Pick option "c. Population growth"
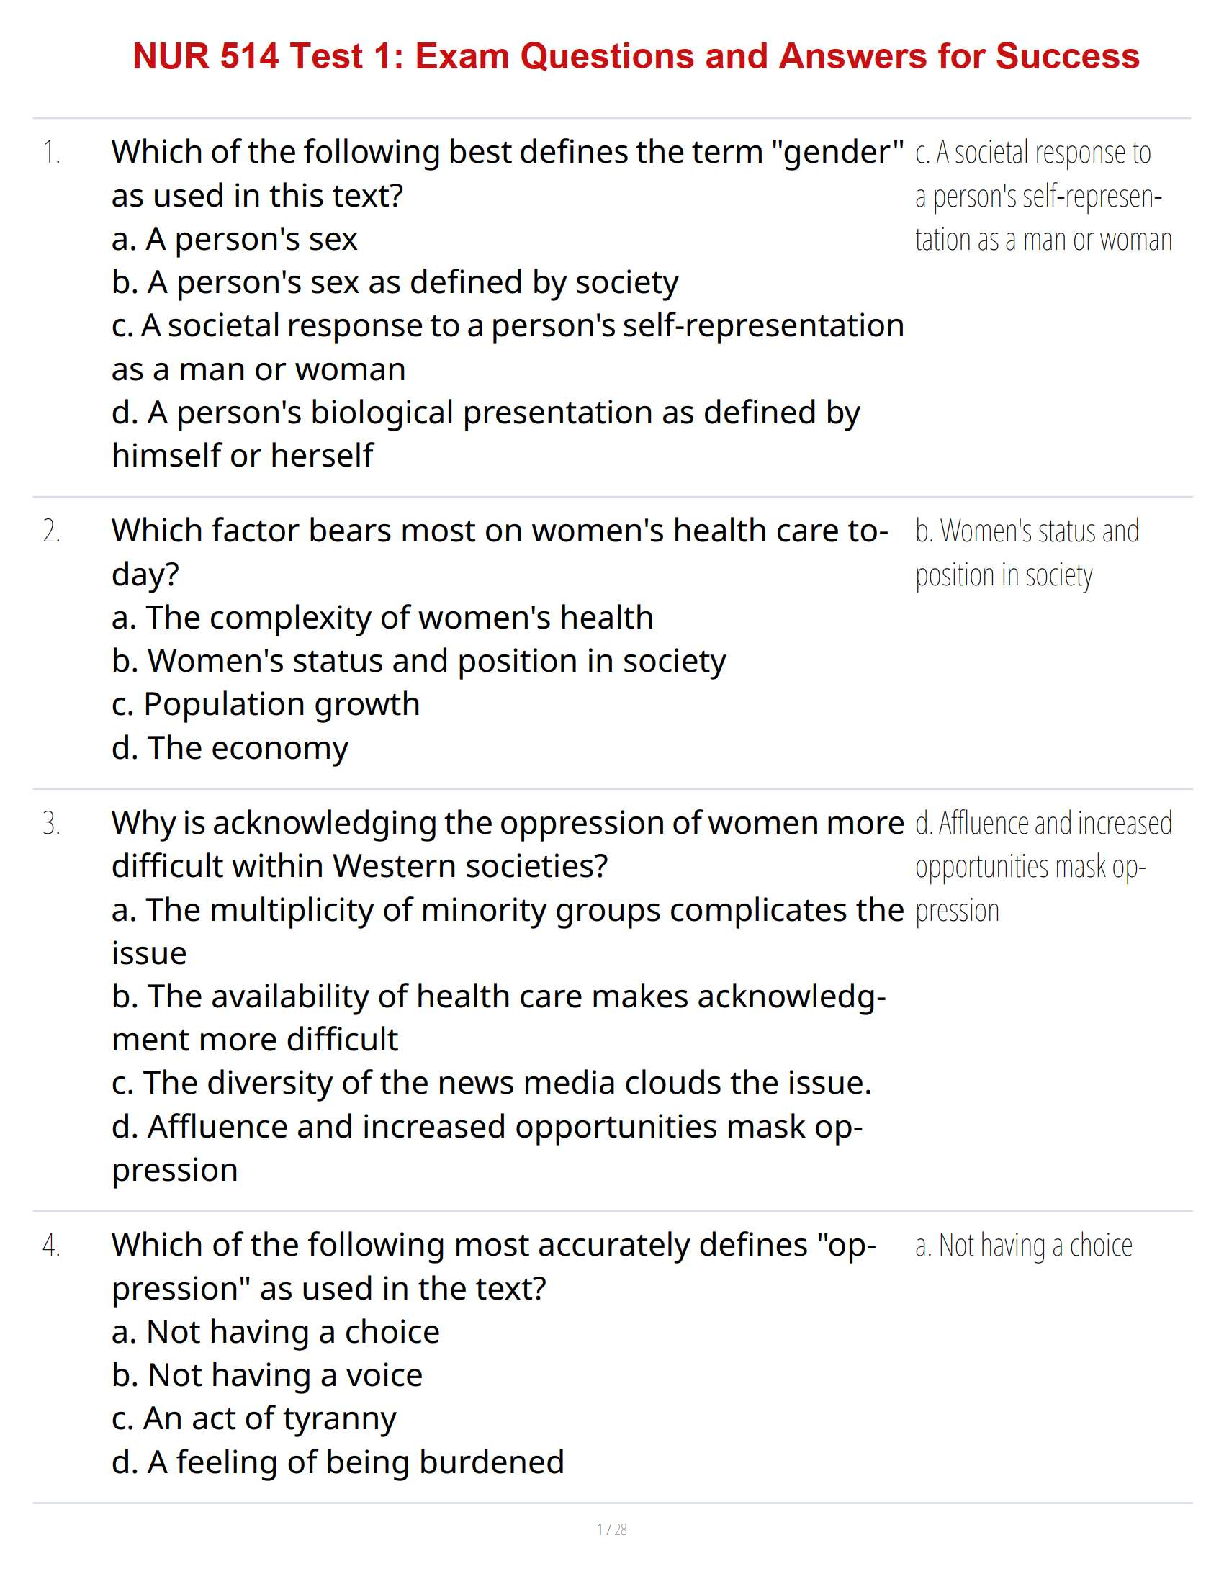 tap(265, 704)
